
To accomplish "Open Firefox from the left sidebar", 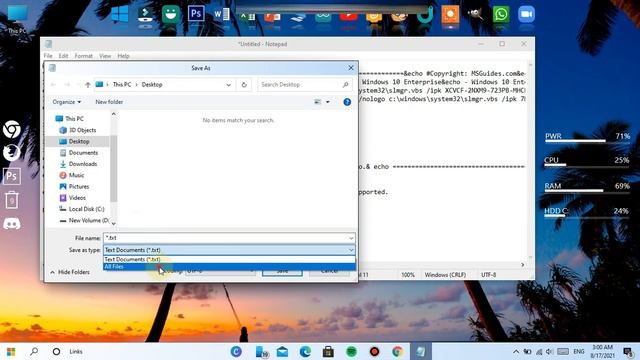I will pos(11,153).
